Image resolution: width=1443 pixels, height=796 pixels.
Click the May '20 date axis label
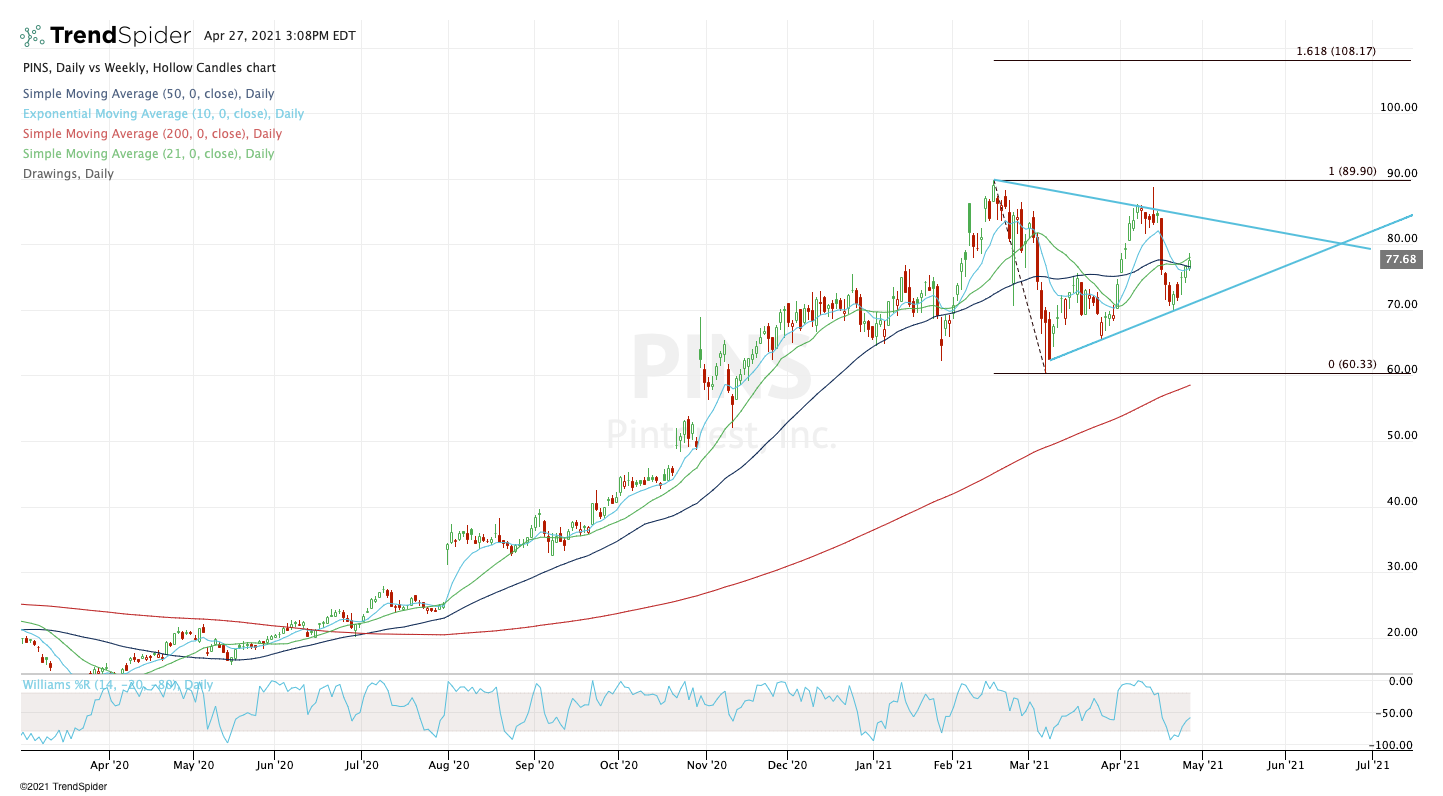pyautogui.click(x=193, y=767)
